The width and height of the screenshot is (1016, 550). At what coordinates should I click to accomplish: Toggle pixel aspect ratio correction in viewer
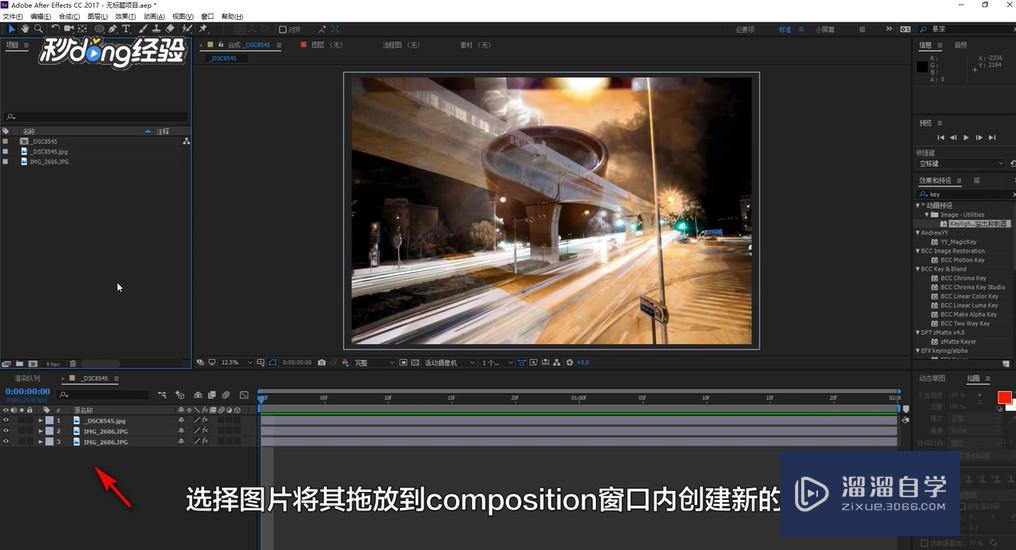coord(521,363)
